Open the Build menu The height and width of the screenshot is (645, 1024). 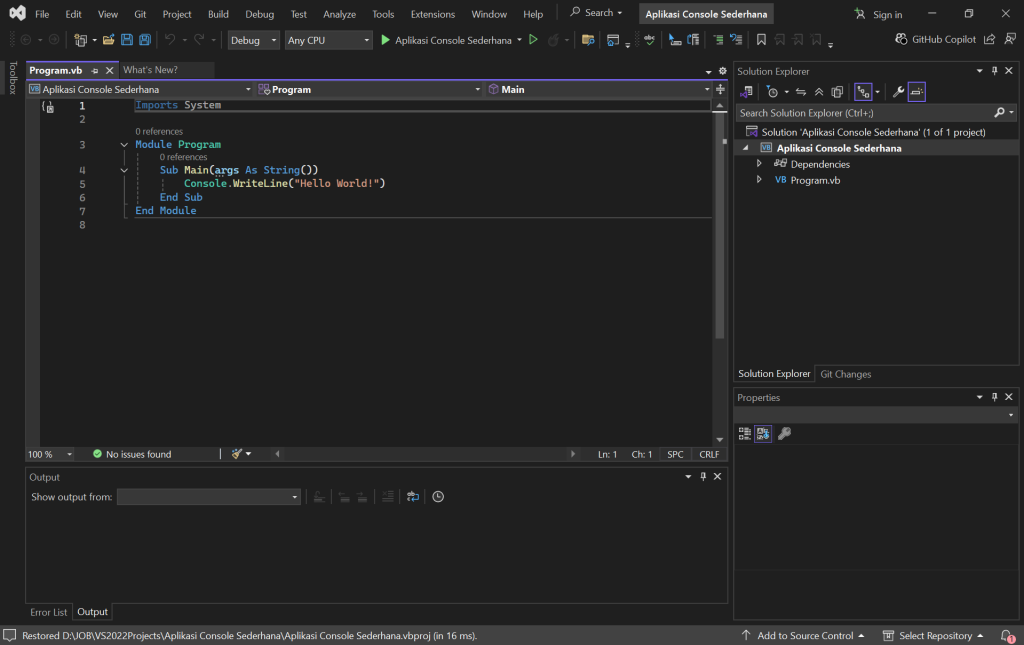coord(218,14)
